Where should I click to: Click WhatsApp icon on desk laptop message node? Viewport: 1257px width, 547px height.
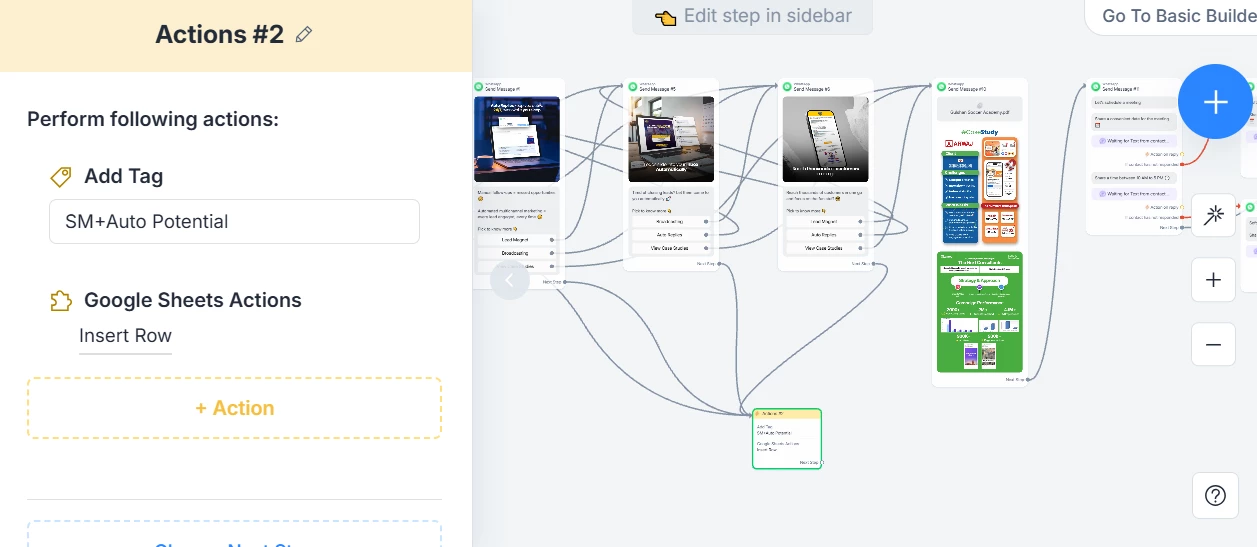tap(633, 87)
